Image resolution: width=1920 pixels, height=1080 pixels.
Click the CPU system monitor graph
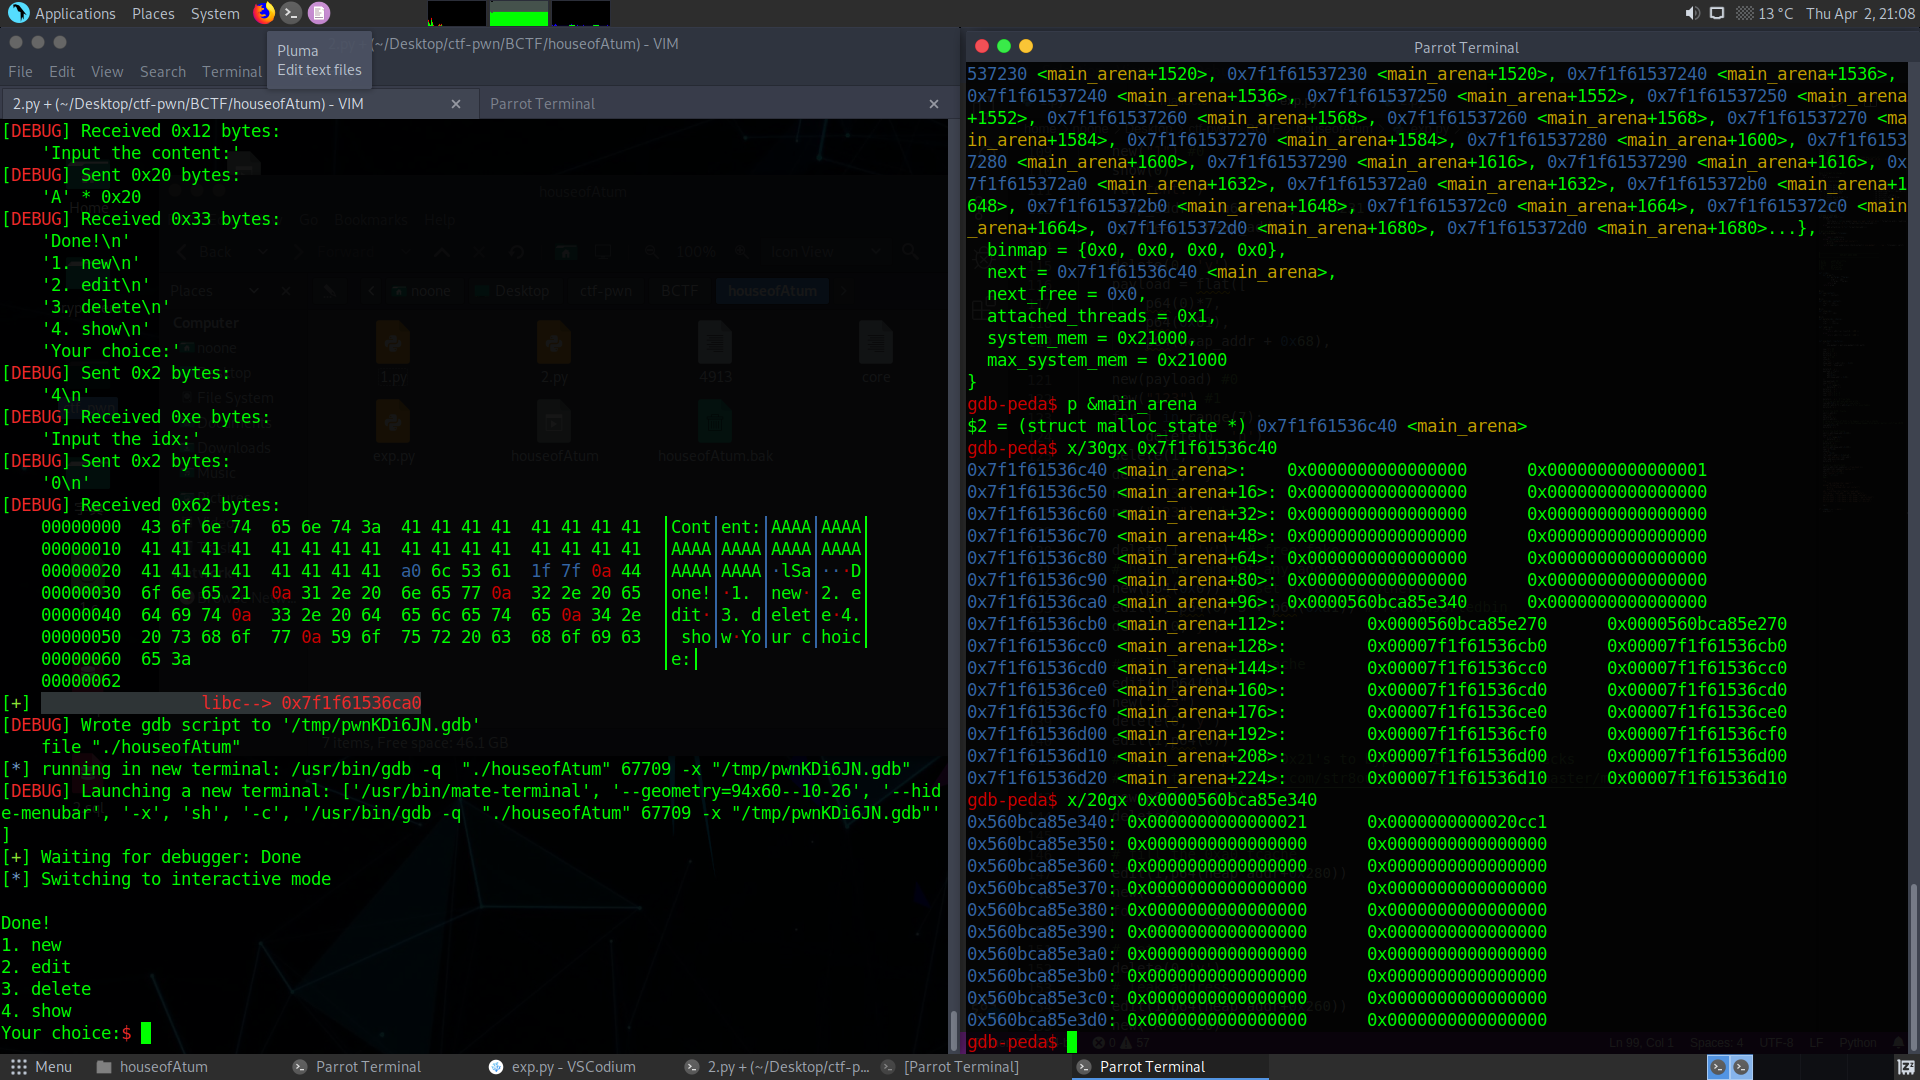point(457,13)
